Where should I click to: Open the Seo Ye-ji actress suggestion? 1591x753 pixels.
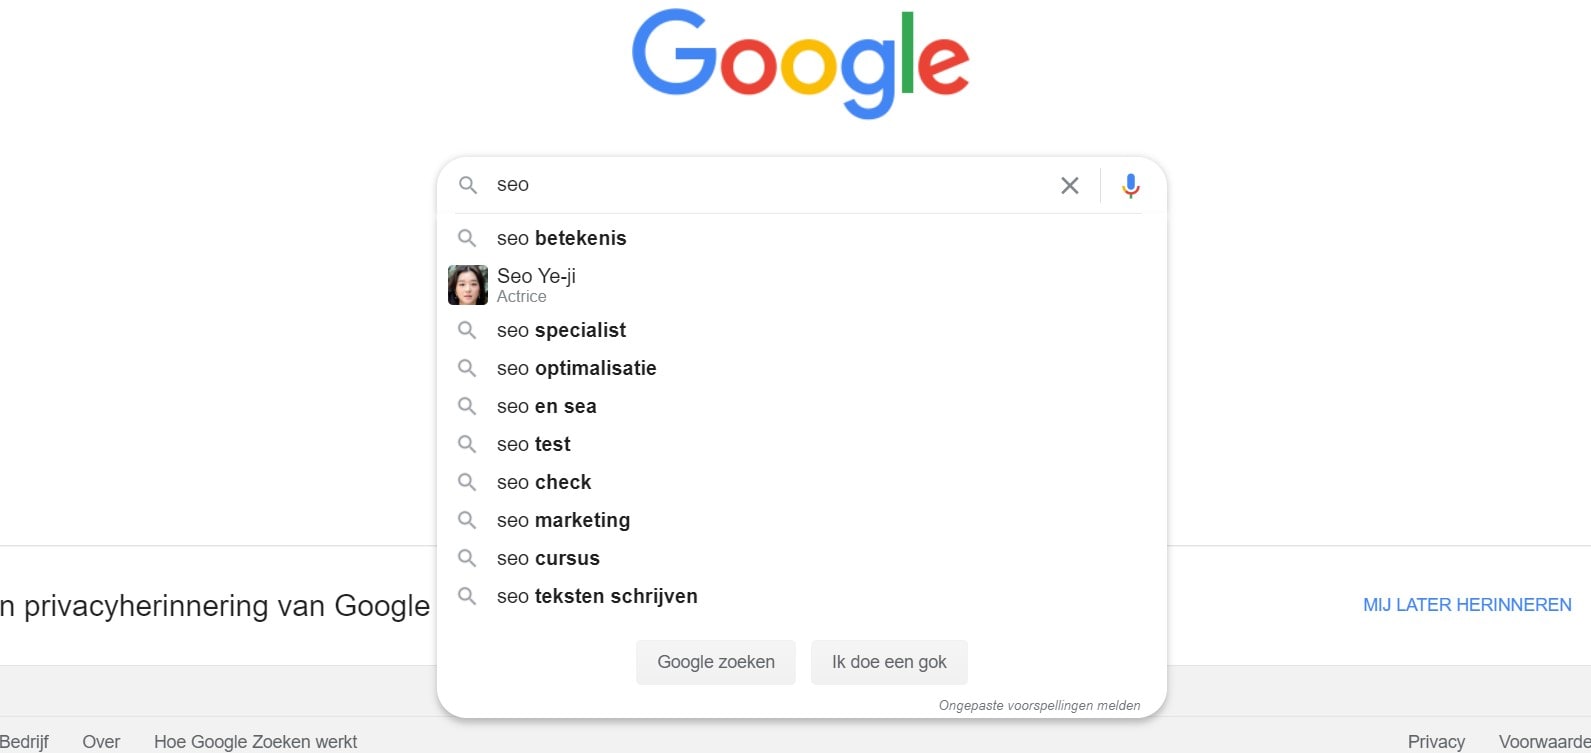pyautogui.click(x=536, y=284)
